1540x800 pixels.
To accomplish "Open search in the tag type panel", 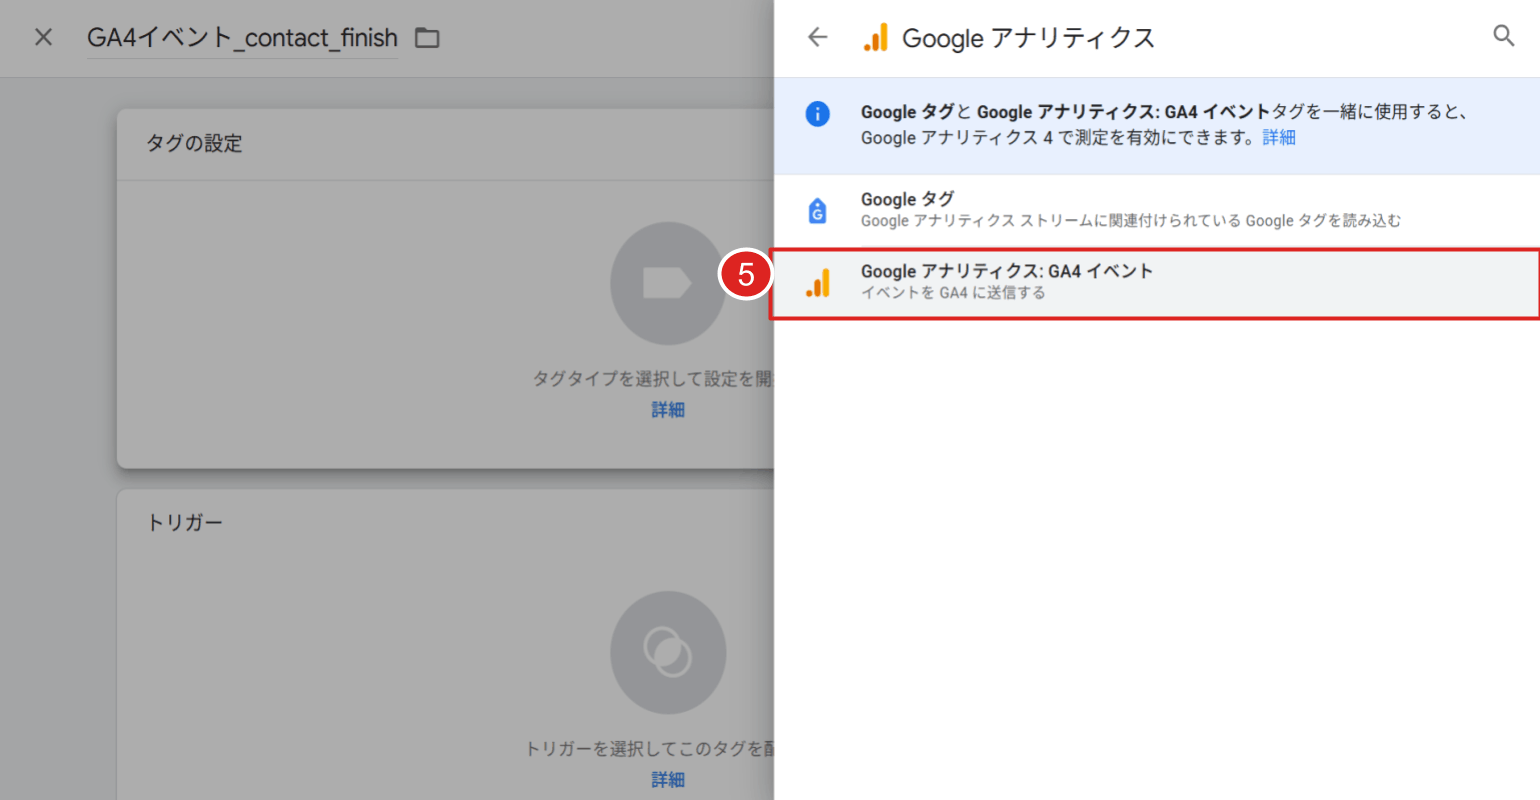I will coord(1504,35).
